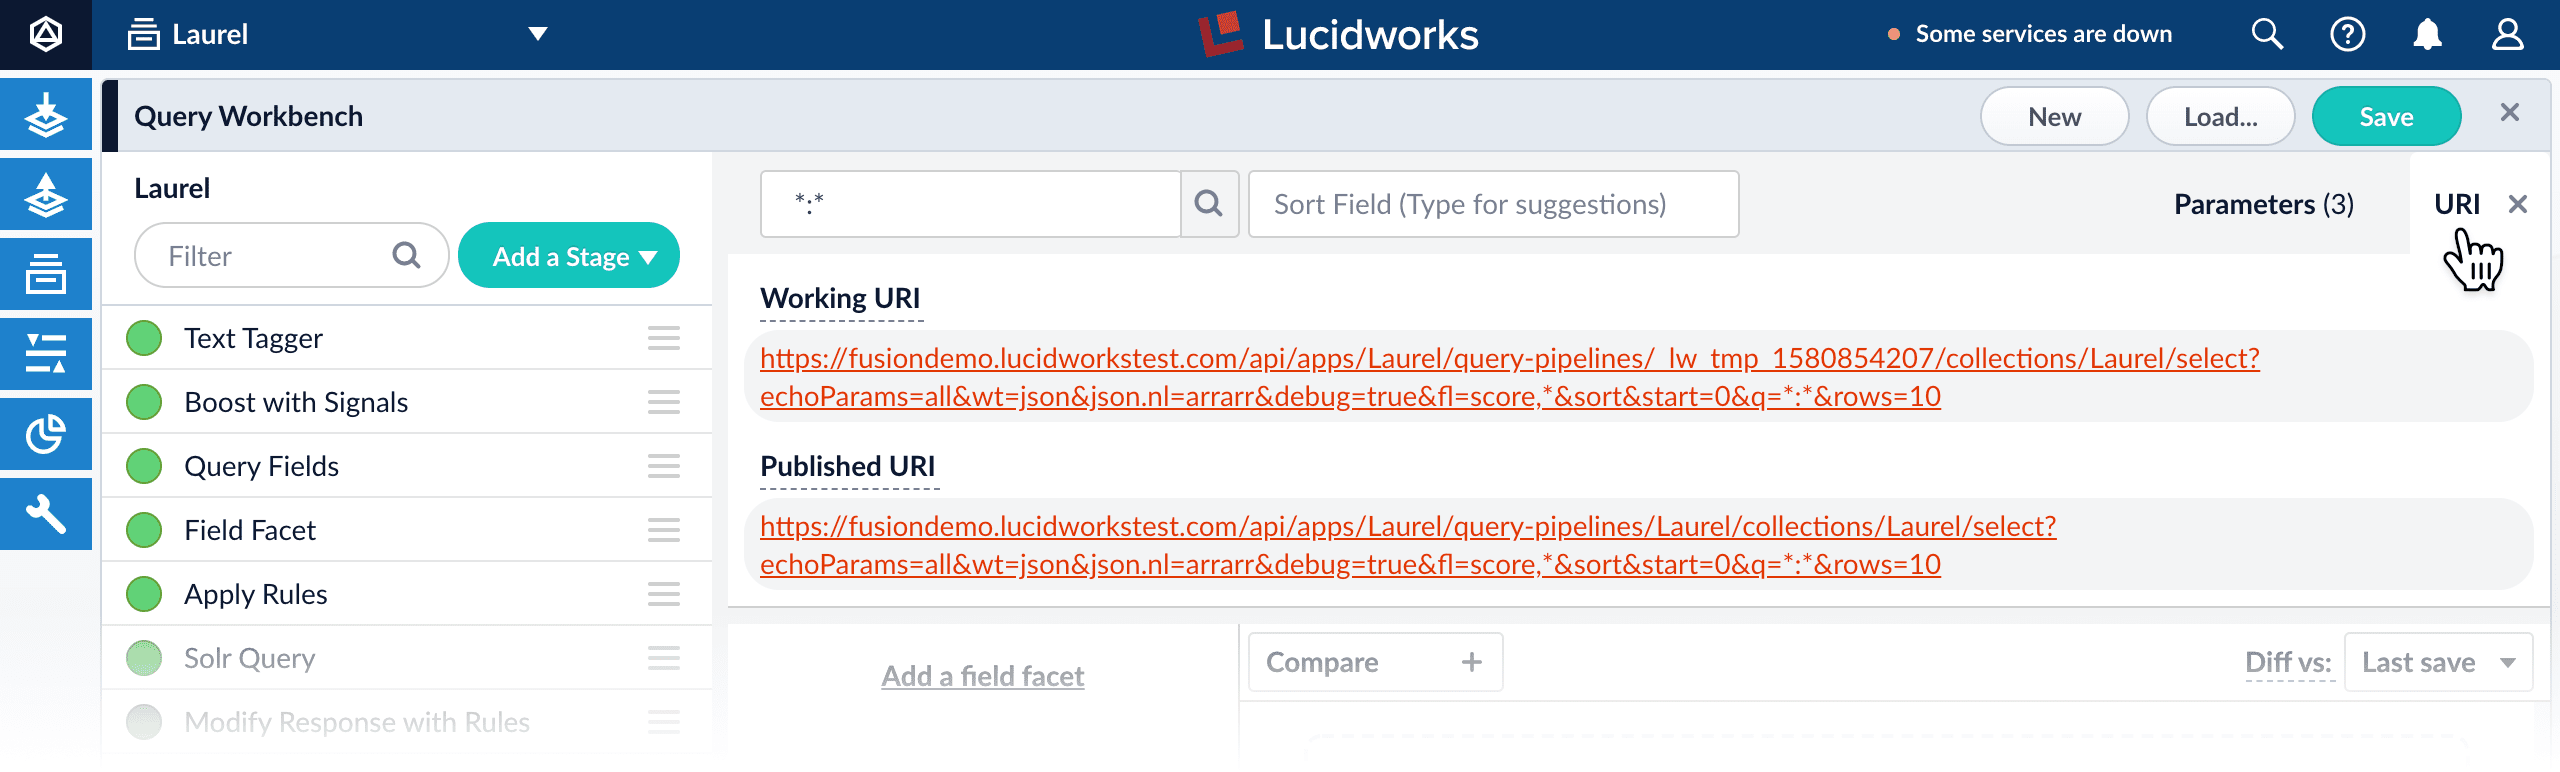Screen dimensions: 2560x772
Task: Switch to the Parameters tab
Action: [x=2263, y=204]
